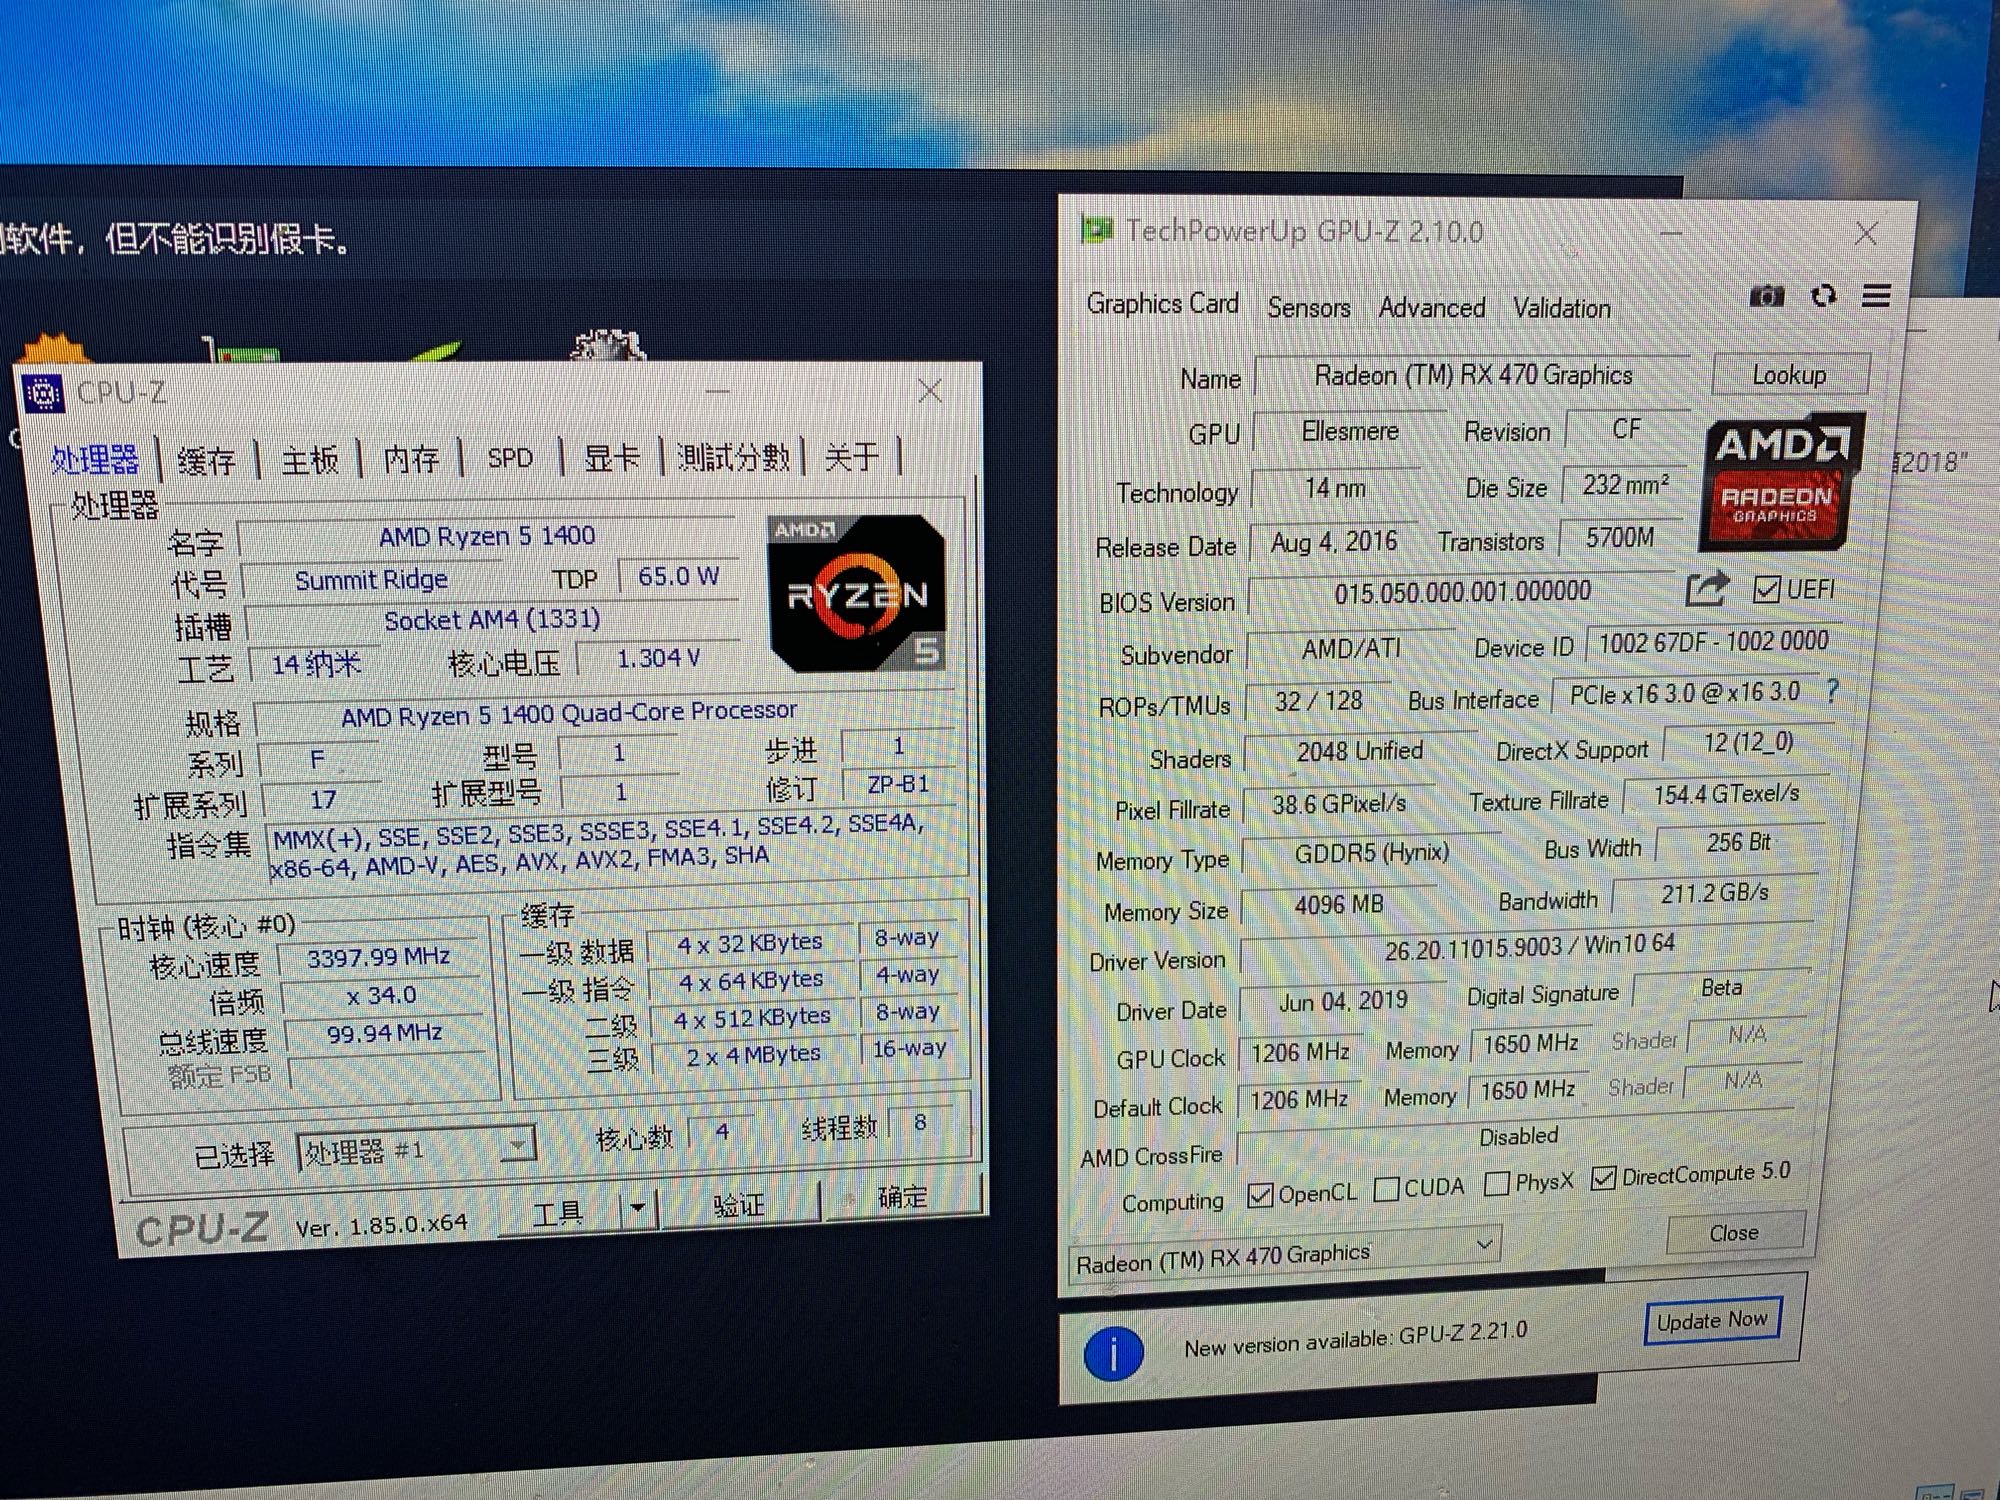Open the GPU-Z hamburger menu
This screenshot has height=1500, width=2000.
click(x=1876, y=296)
